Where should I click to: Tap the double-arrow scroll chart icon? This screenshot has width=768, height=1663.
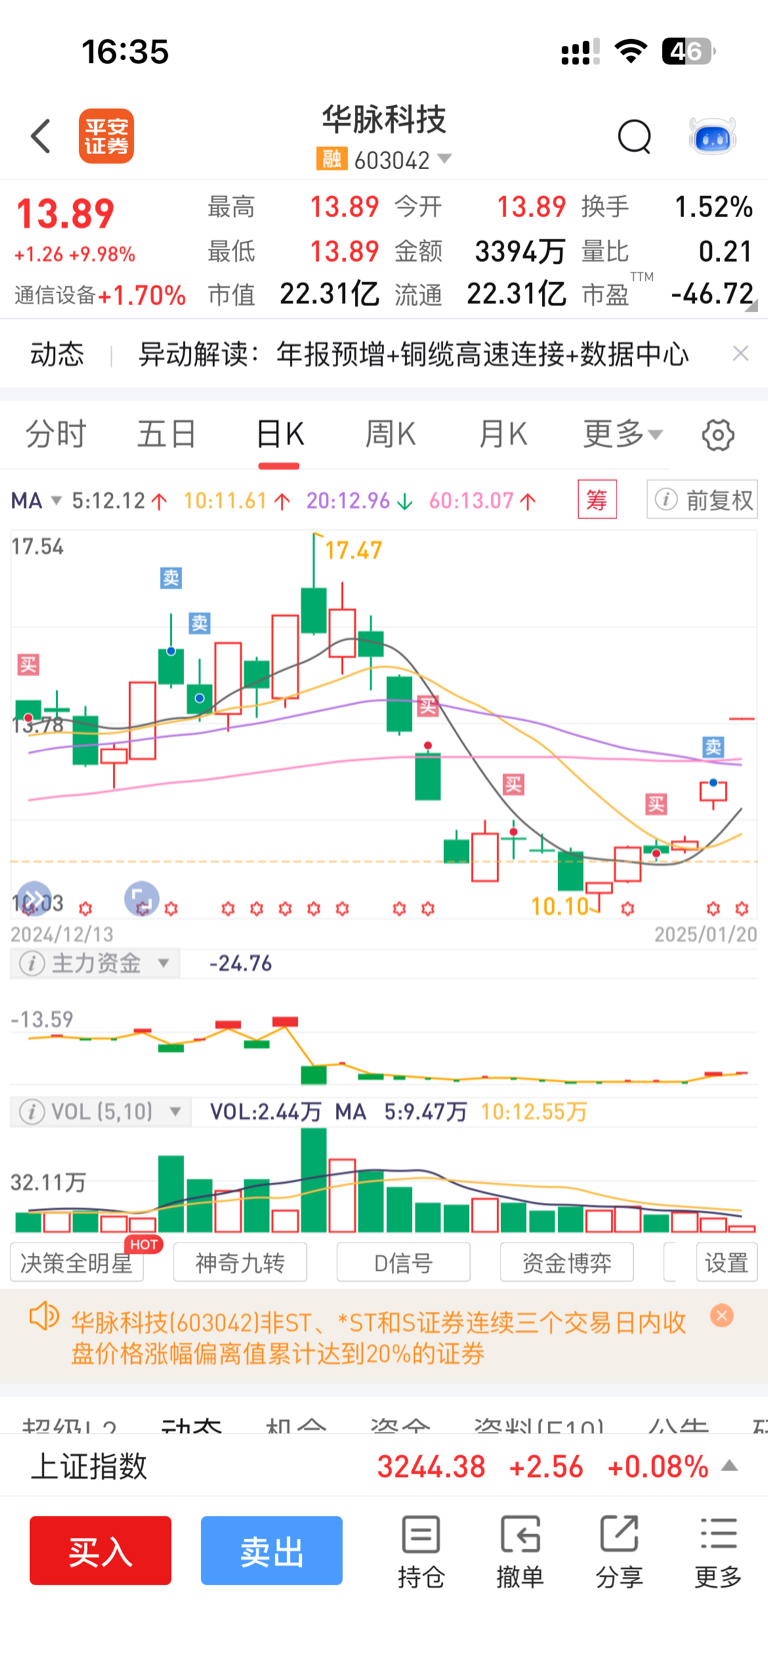(x=34, y=898)
